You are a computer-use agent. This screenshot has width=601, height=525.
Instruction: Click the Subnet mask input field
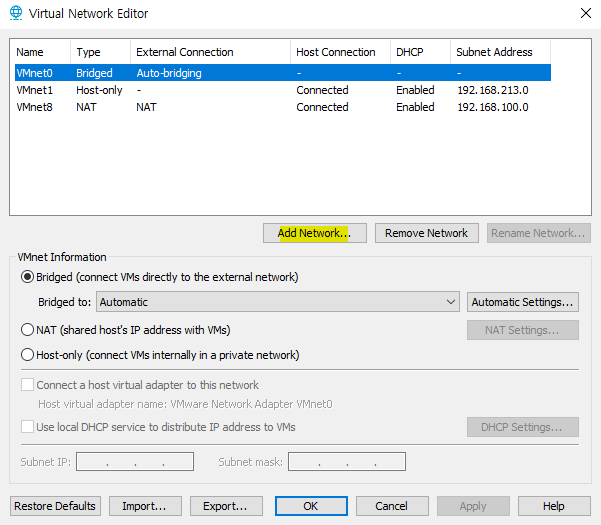pyautogui.click(x=347, y=461)
